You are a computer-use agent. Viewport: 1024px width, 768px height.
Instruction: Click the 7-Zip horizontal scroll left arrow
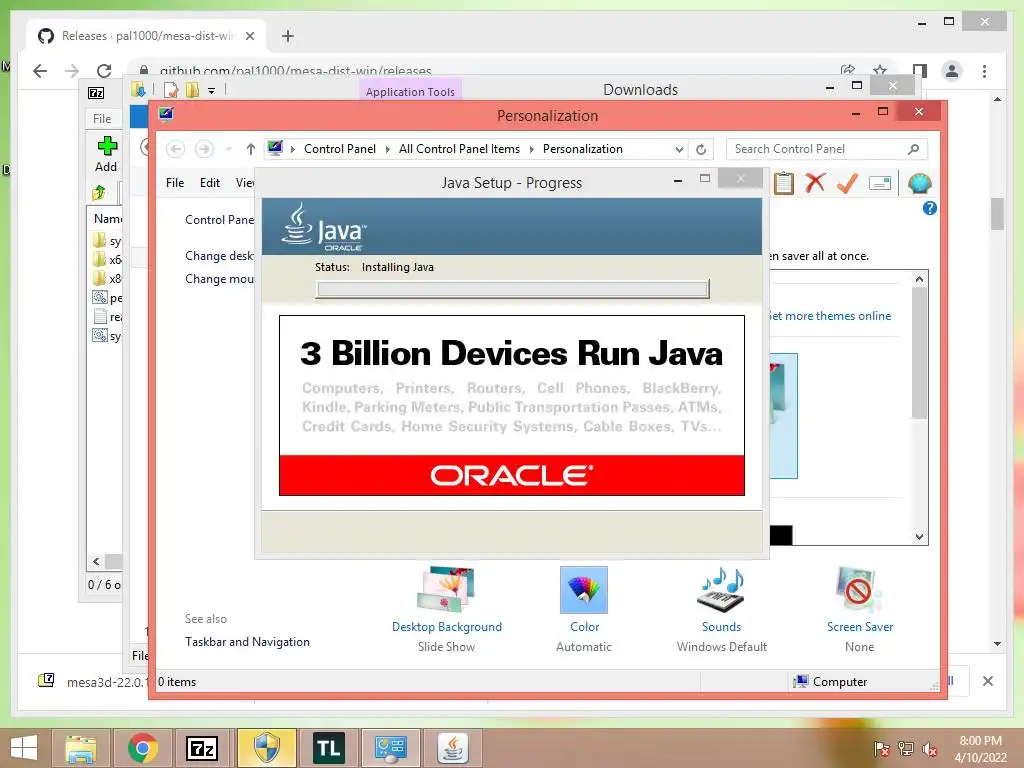(97, 561)
